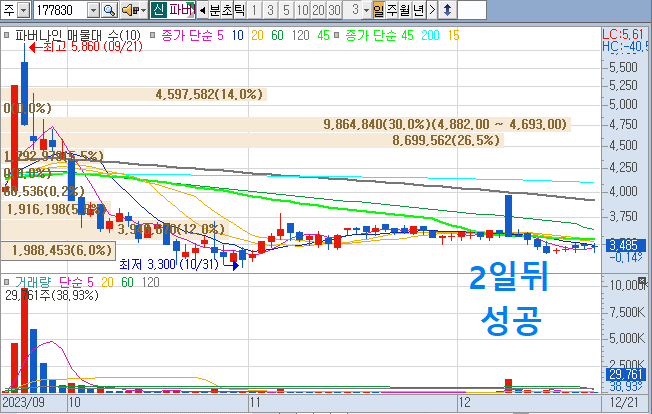This screenshot has height=414, width=652.
Task: Click the 2023/09 date axis label
Action: [x=24, y=402]
